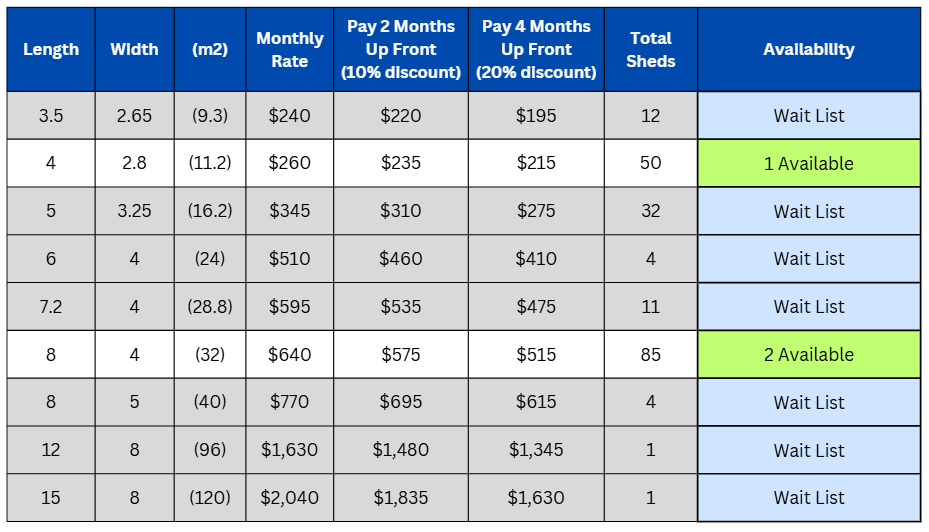Screen dimensions: 929x532
Task: Select the $240 monthly rate cell
Action: (x=290, y=116)
